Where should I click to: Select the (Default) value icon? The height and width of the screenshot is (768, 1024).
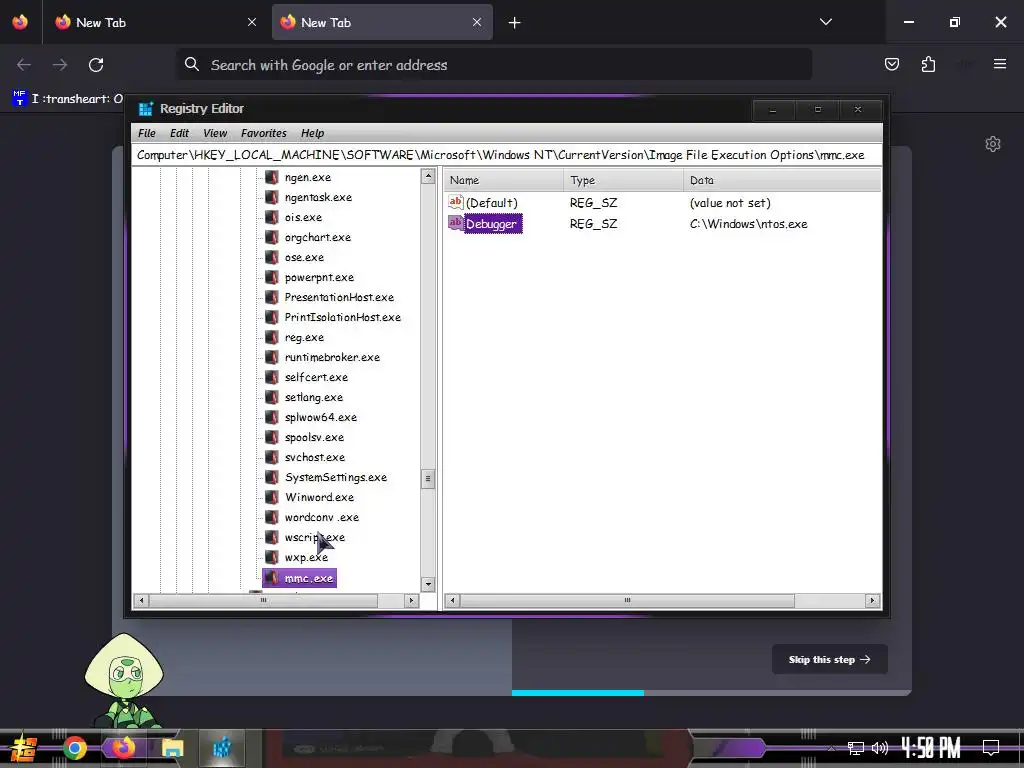(455, 202)
